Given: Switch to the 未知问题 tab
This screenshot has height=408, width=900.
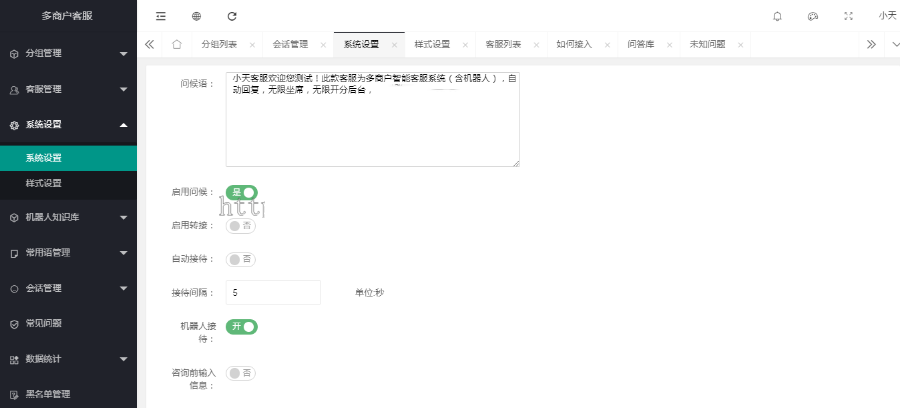Looking at the screenshot, I should (708, 44).
